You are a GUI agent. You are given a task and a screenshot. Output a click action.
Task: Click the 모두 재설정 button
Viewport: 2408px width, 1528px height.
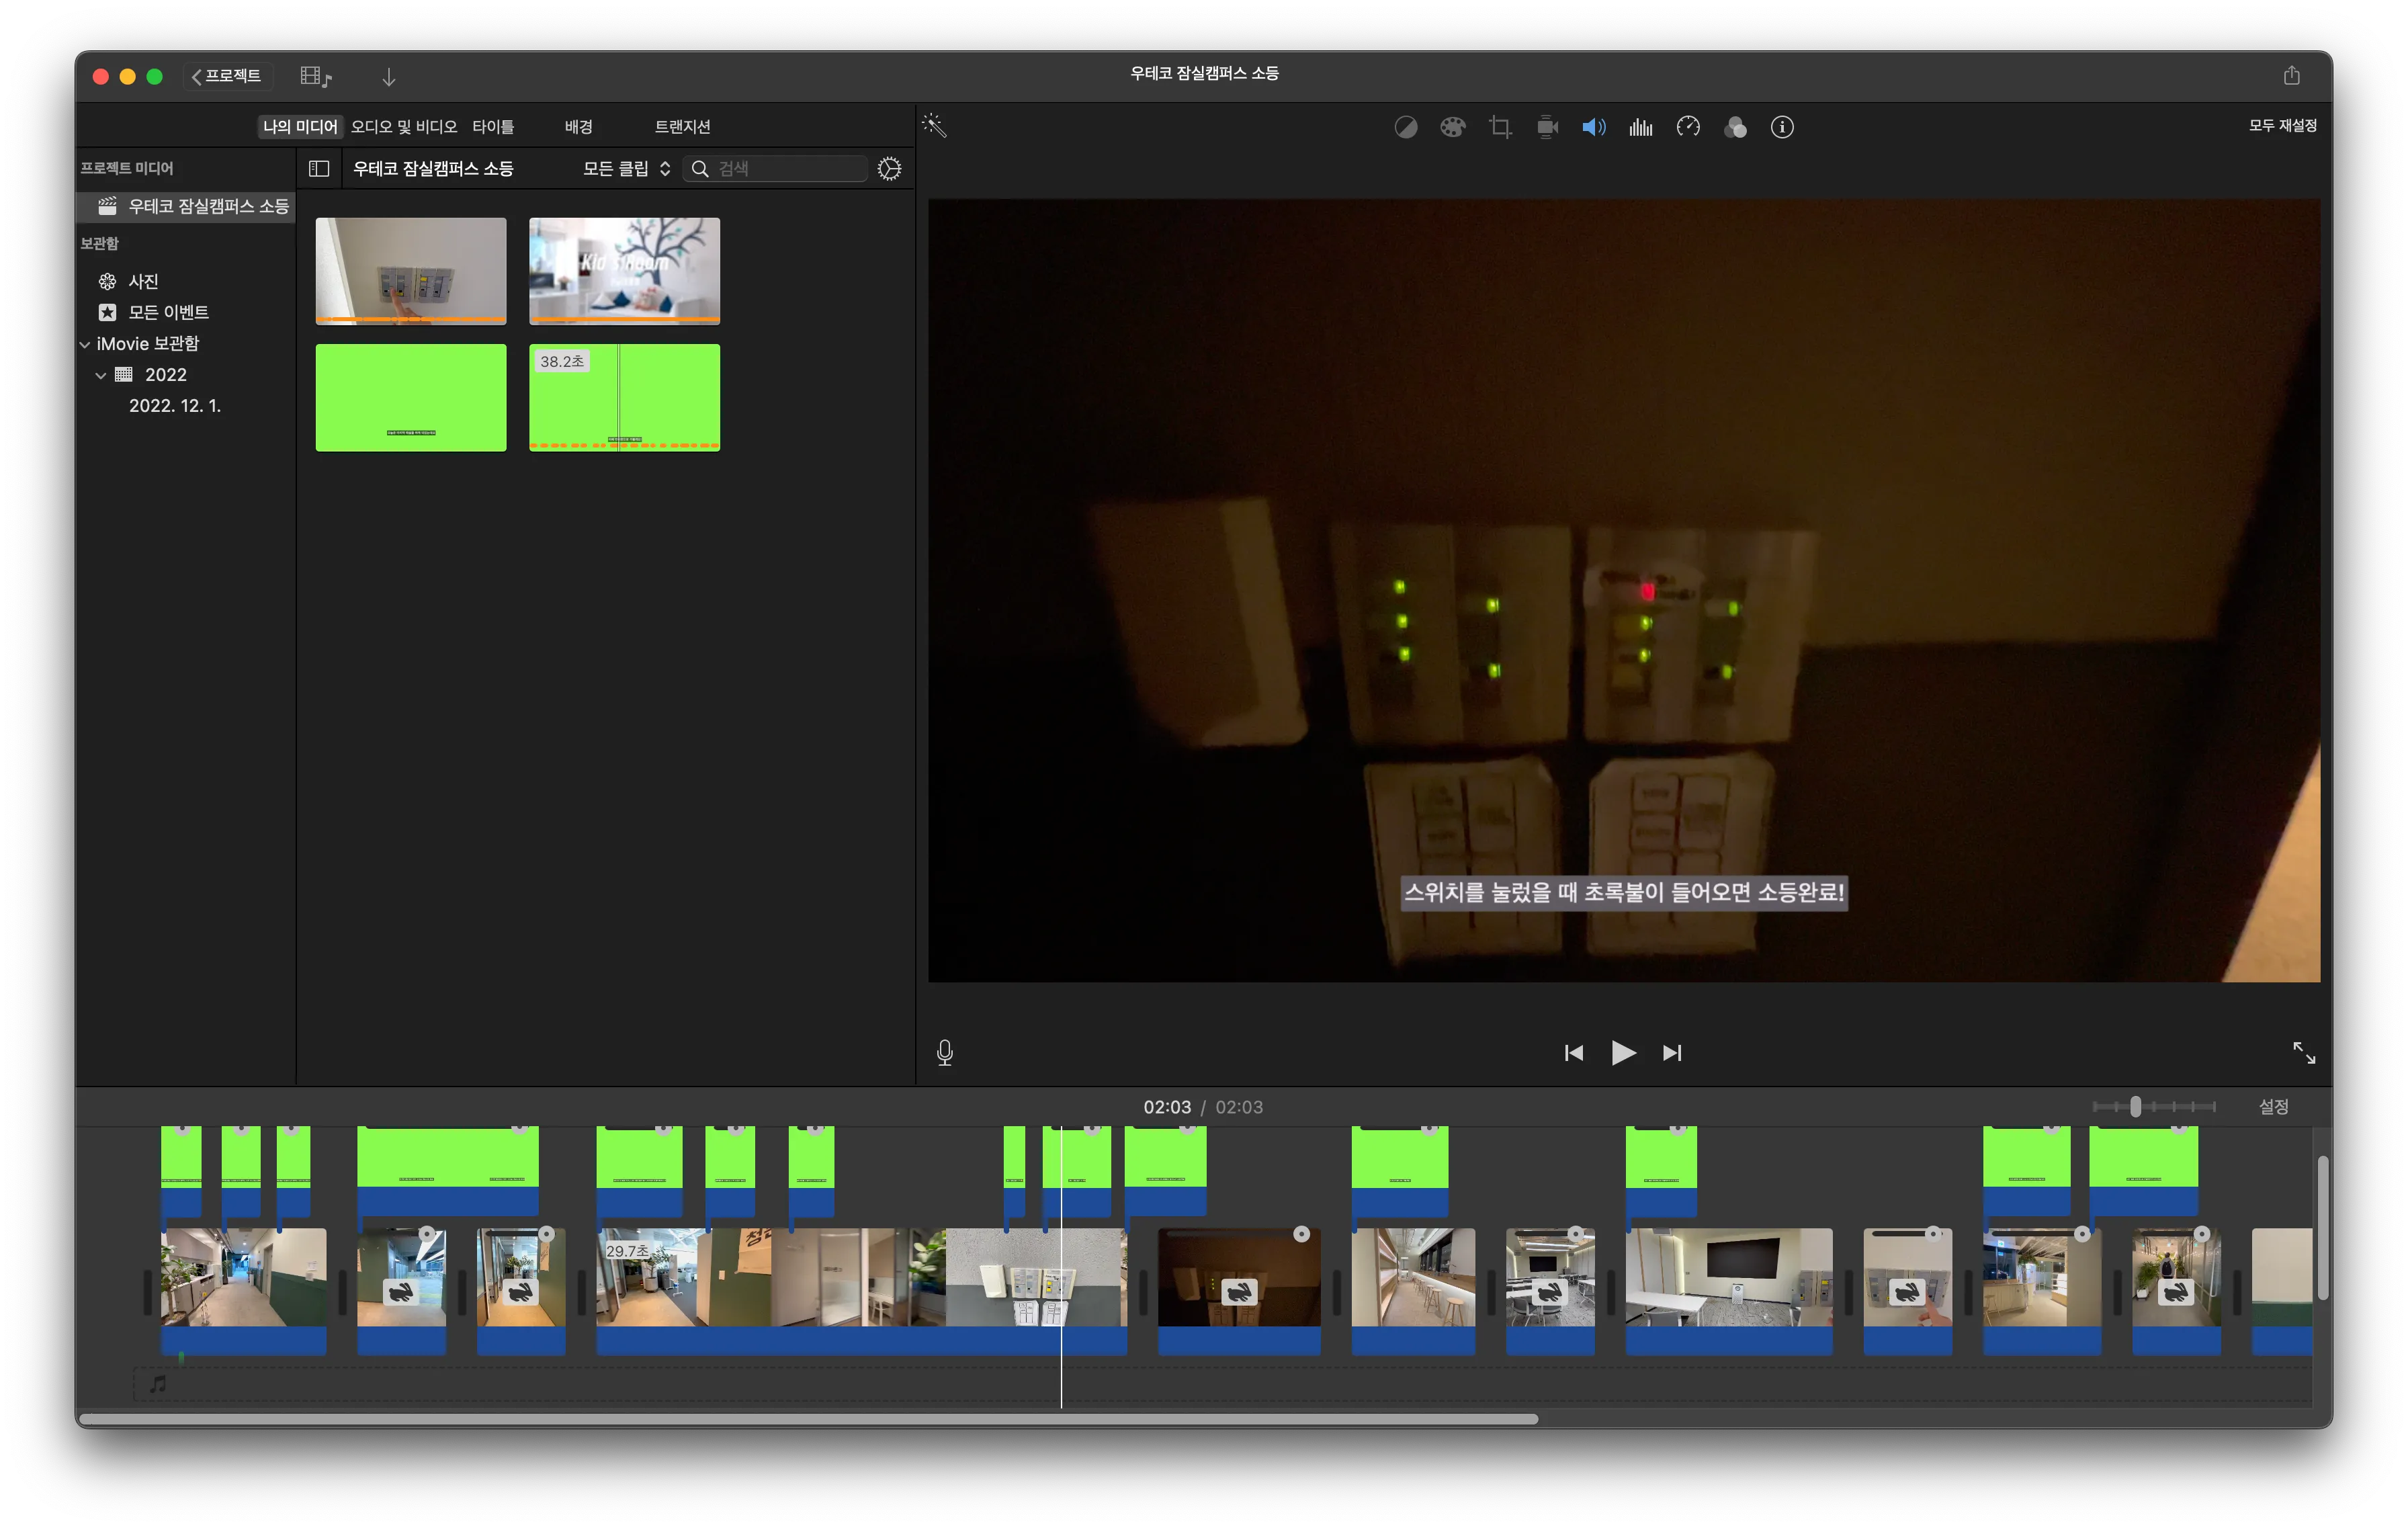[2282, 126]
